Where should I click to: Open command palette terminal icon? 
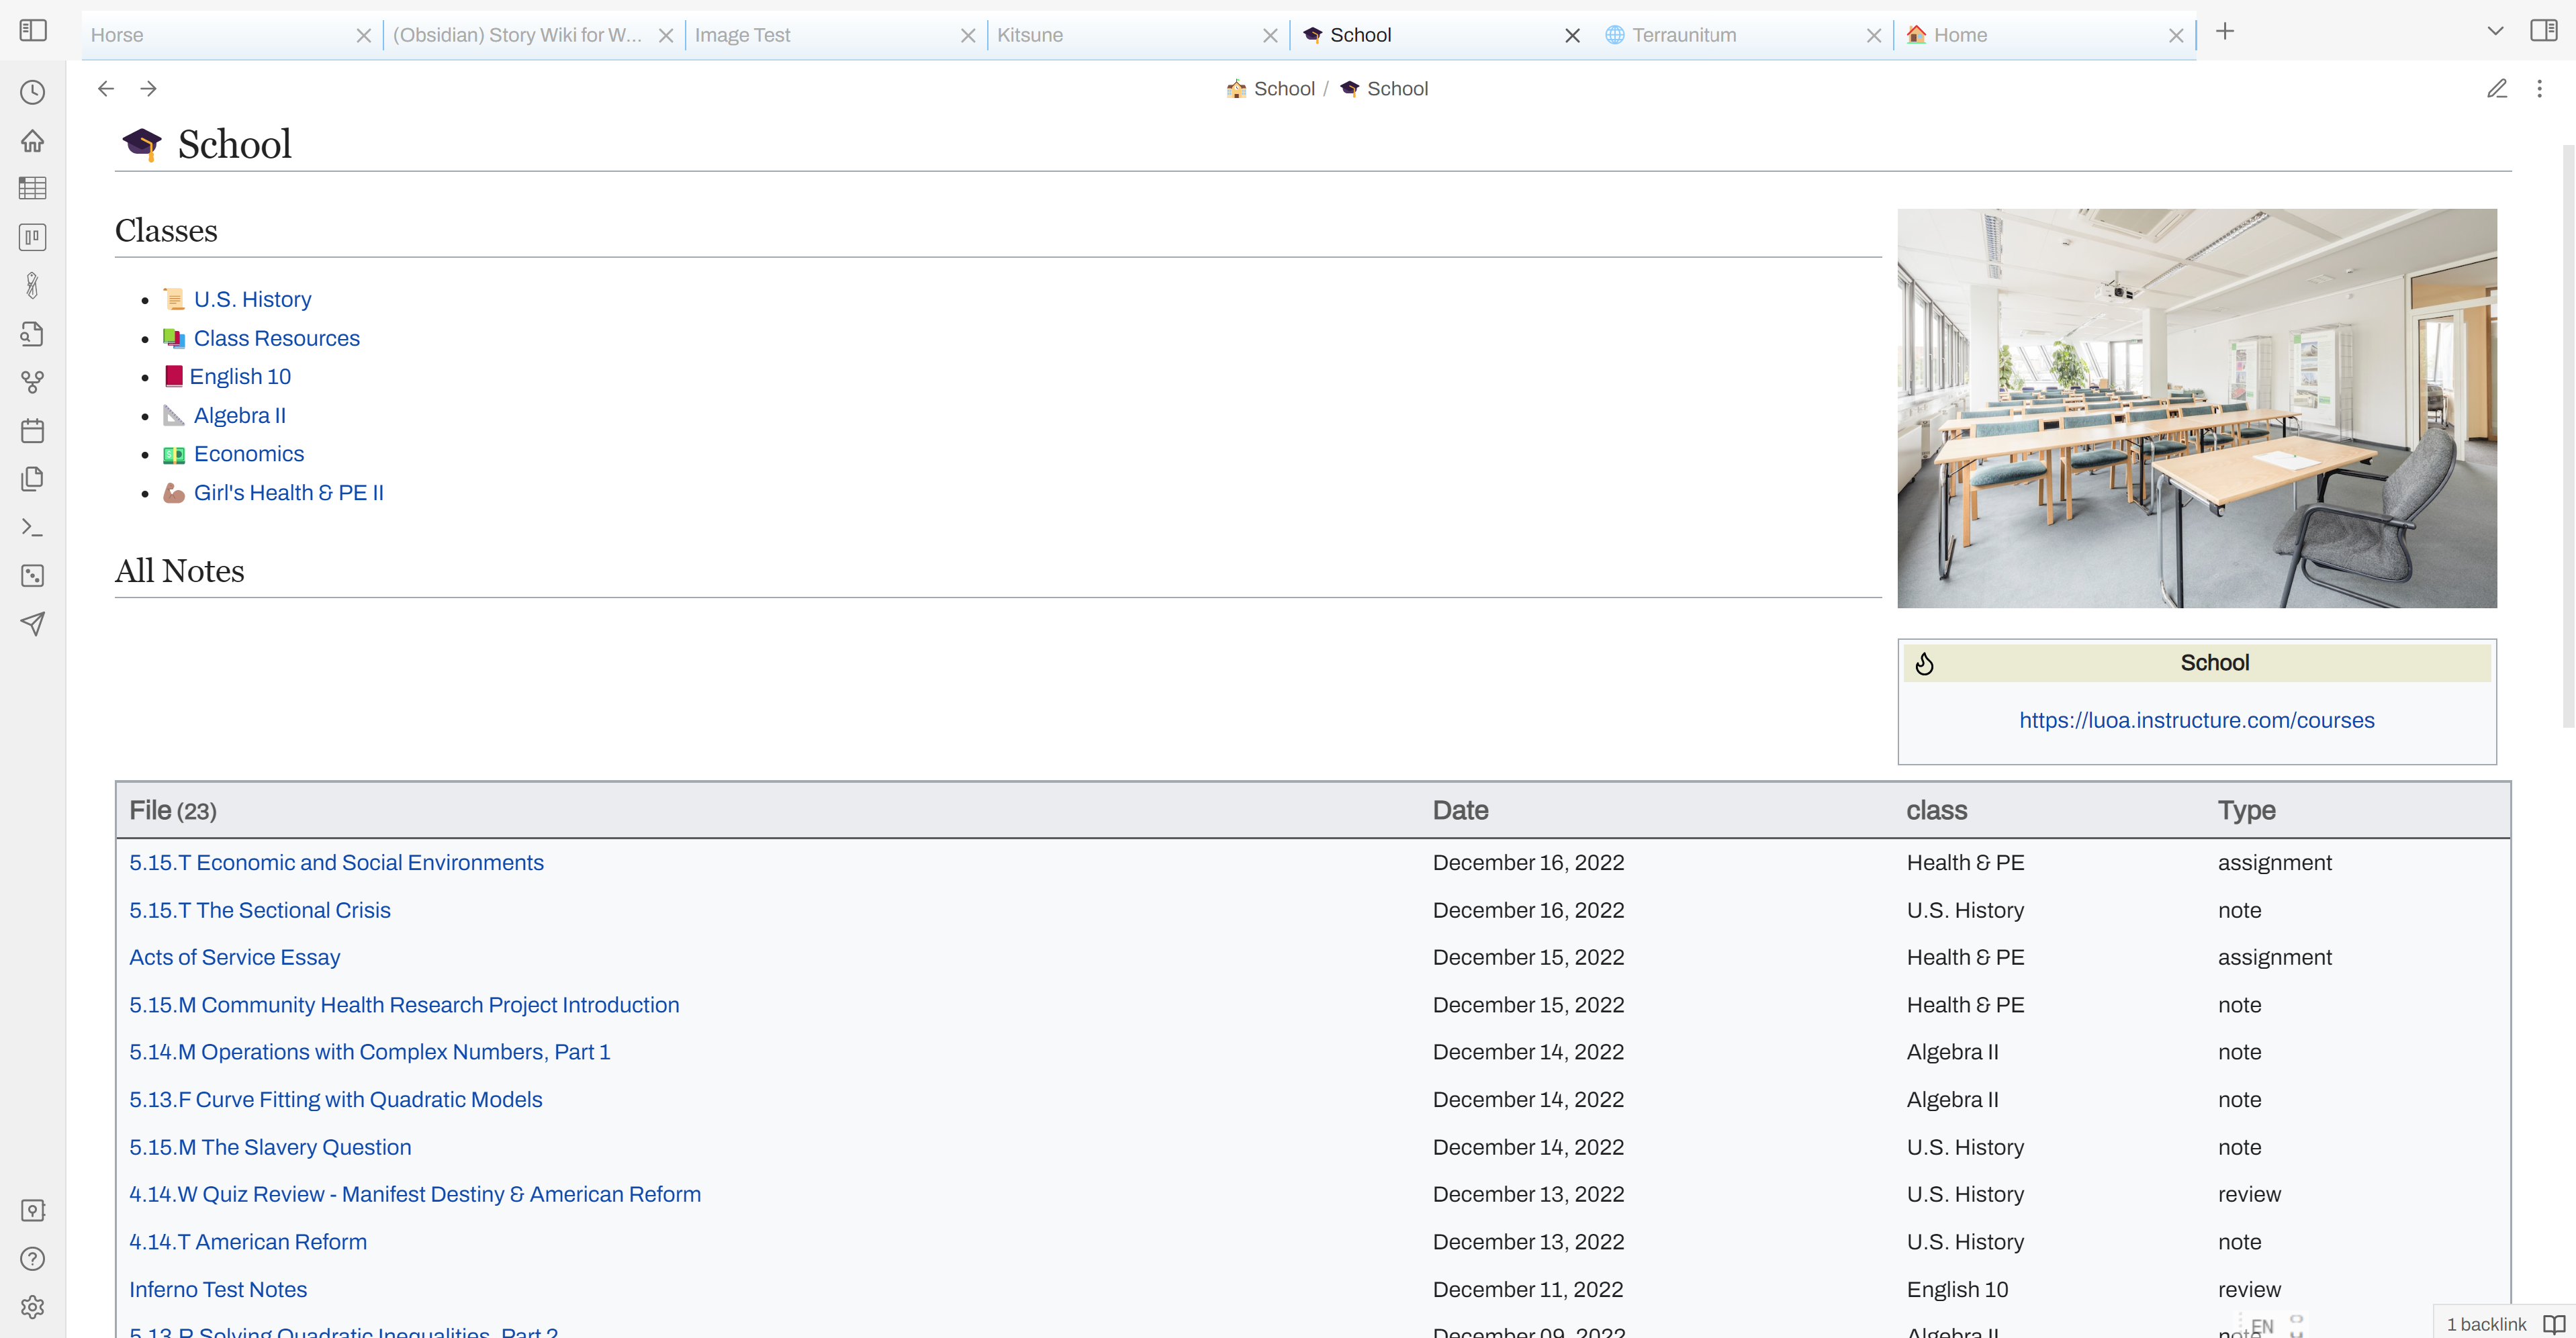tap(33, 527)
